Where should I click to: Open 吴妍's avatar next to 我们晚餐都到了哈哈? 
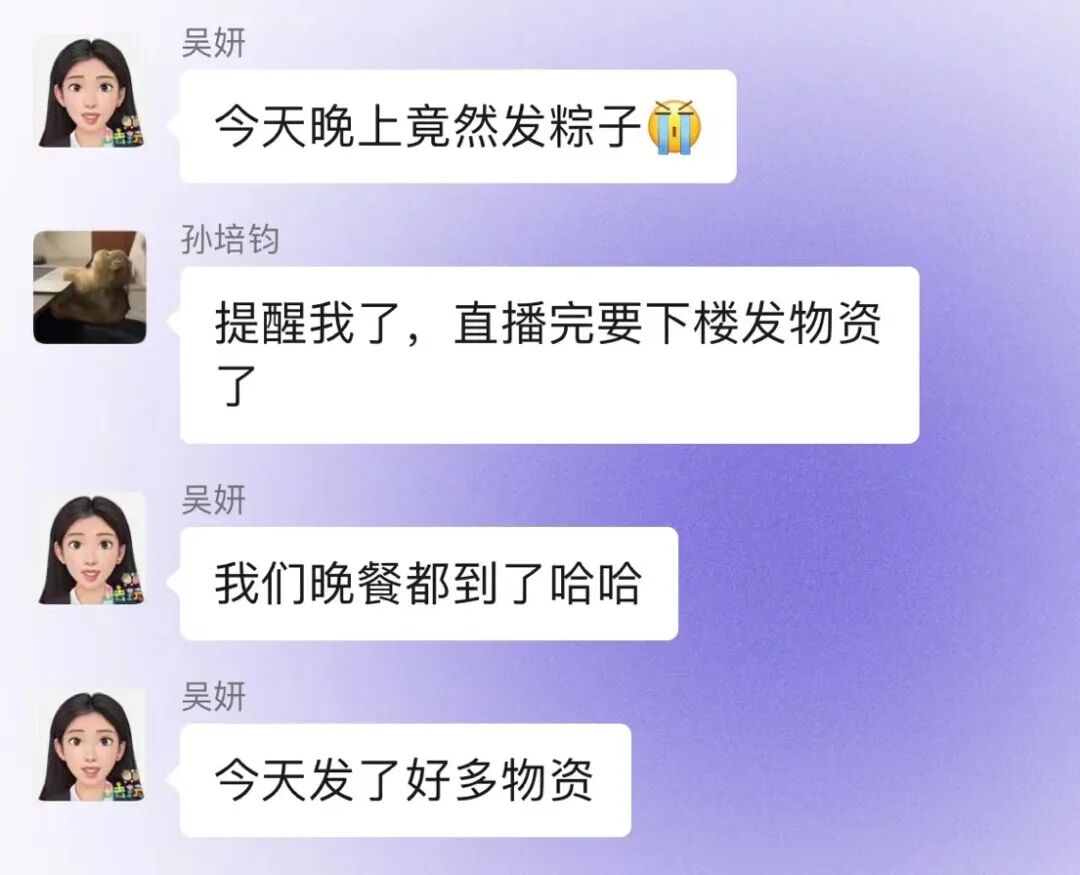90,549
